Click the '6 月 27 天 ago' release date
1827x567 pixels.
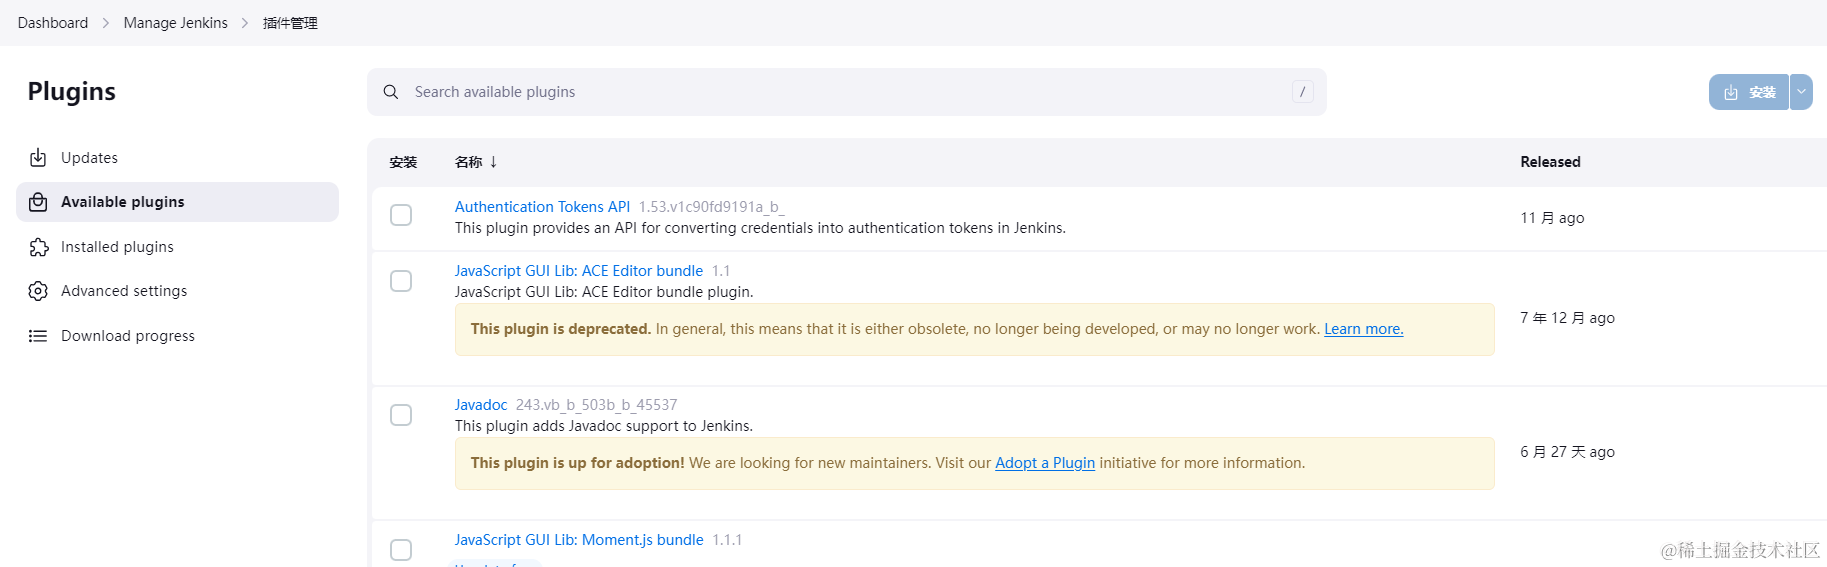click(x=1567, y=452)
